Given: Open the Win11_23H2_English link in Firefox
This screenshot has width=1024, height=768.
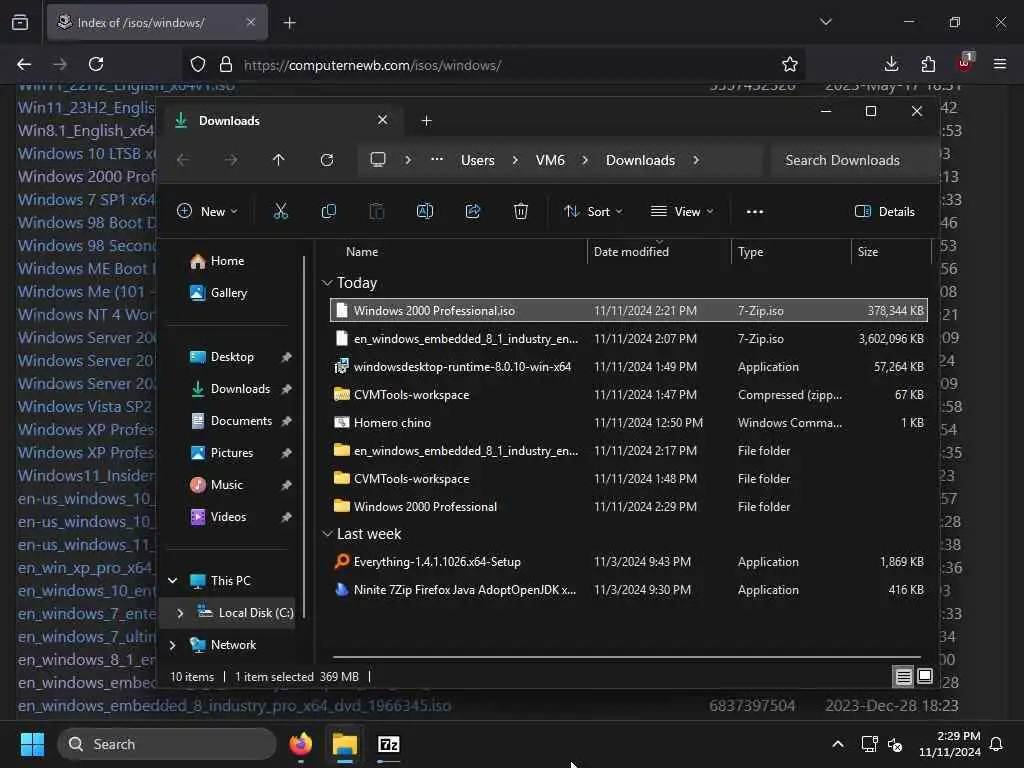Looking at the screenshot, I should pyautogui.click(x=86, y=107).
